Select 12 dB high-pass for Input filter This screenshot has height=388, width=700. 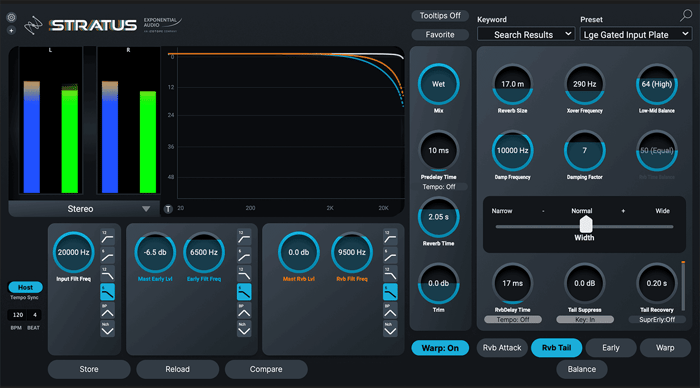click(x=107, y=237)
